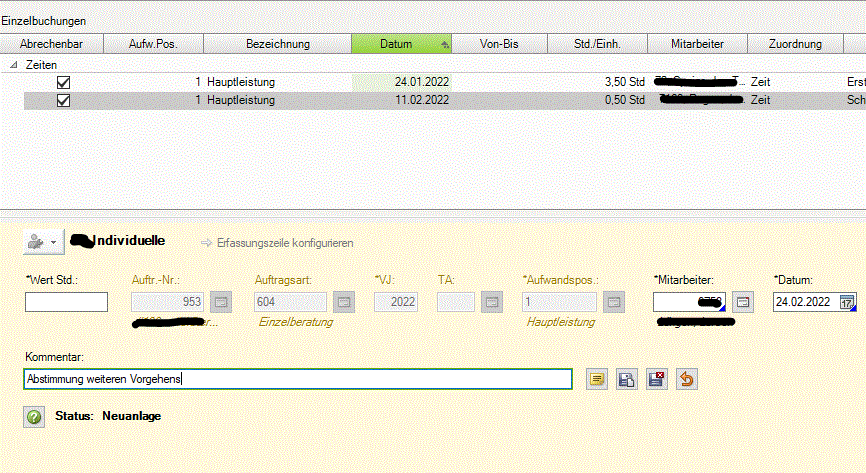Screen dimensions: 866x473
Task: Click the Auftr.-Nr. field showing 953
Action: pos(167,302)
